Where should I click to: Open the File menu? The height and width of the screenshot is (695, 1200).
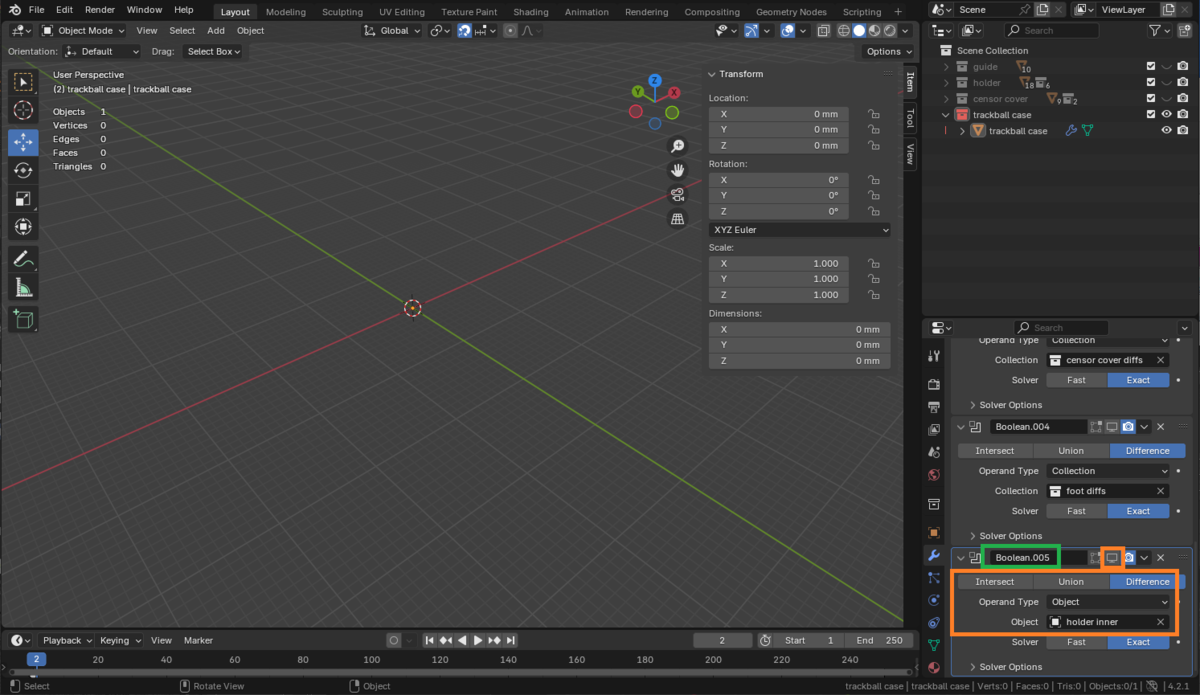point(36,9)
